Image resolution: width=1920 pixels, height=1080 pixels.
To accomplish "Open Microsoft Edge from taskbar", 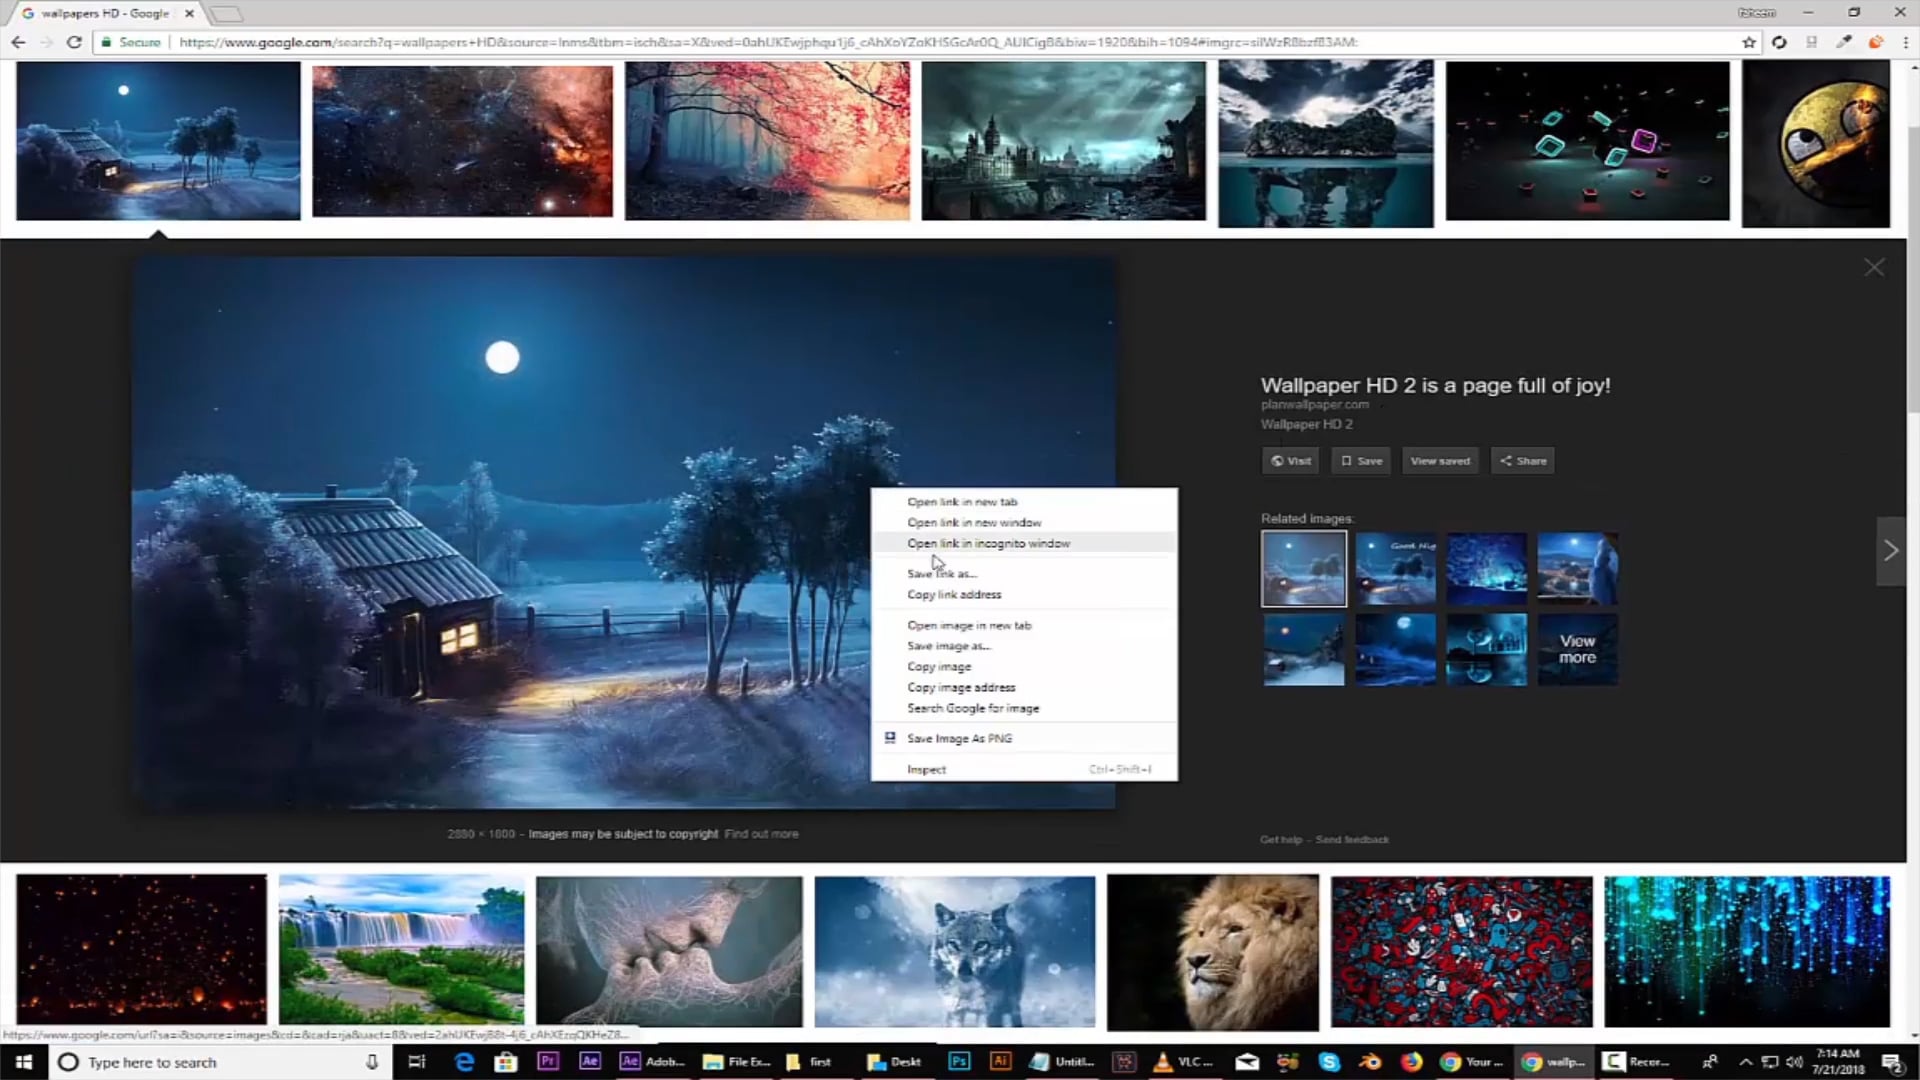I will 464,1062.
